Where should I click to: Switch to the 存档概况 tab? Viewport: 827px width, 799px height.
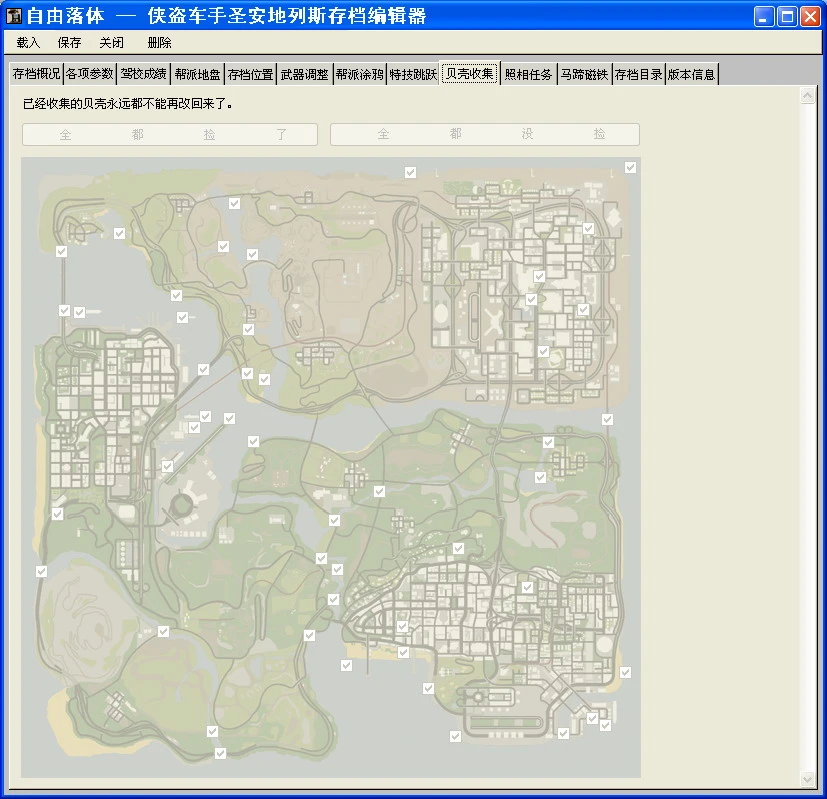tap(36, 74)
